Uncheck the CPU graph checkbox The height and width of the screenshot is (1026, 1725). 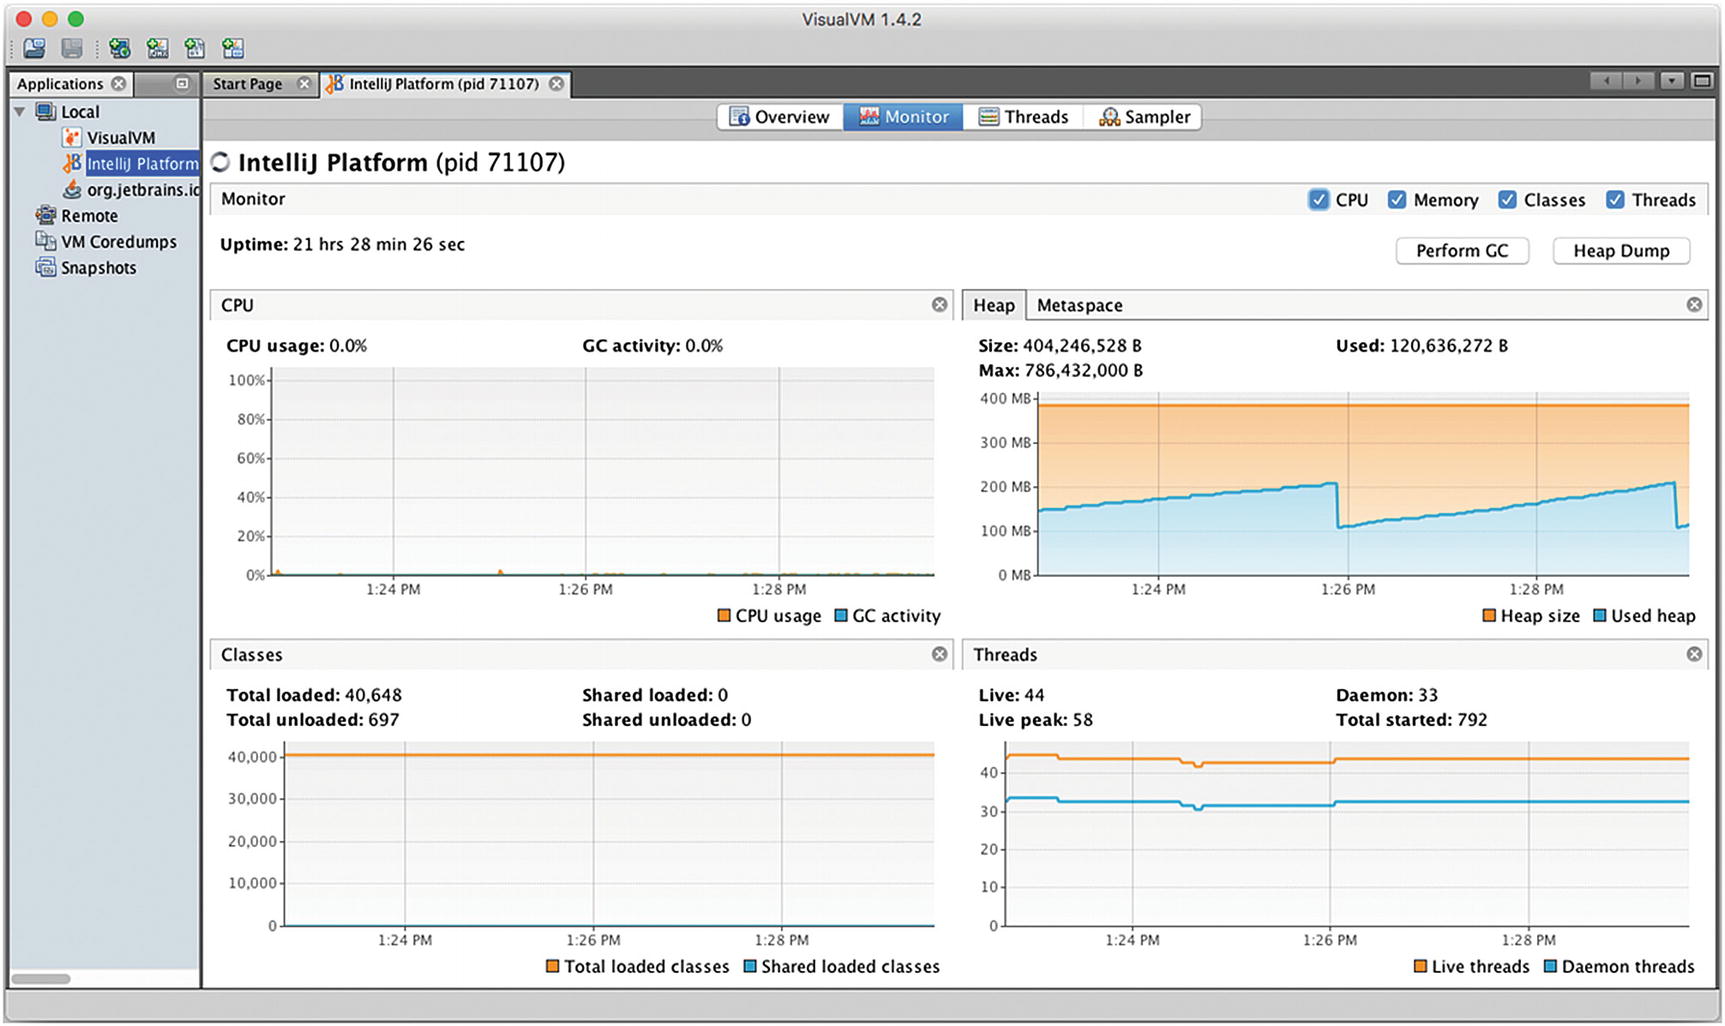pyautogui.click(x=1318, y=200)
